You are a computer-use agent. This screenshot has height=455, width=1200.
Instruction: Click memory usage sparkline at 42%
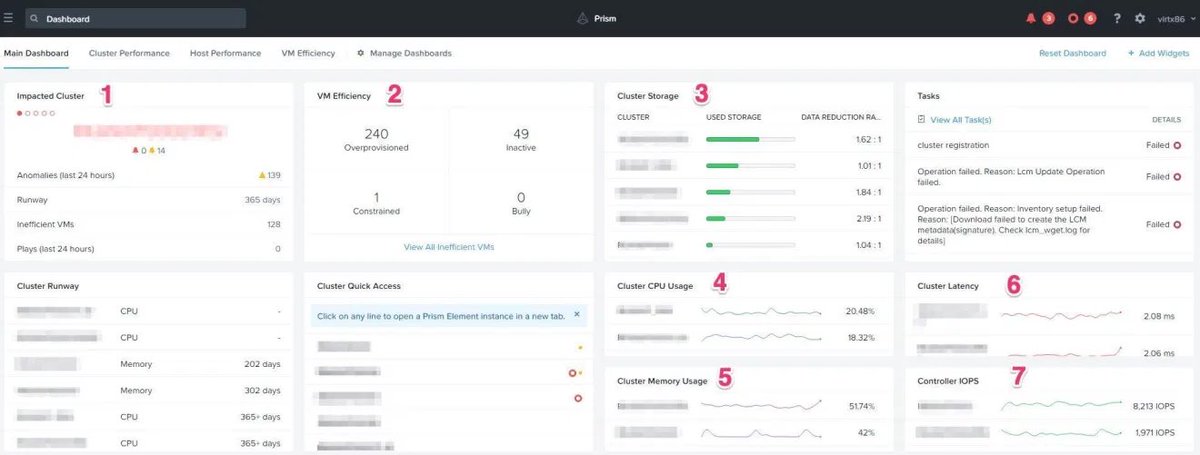(761, 433)
